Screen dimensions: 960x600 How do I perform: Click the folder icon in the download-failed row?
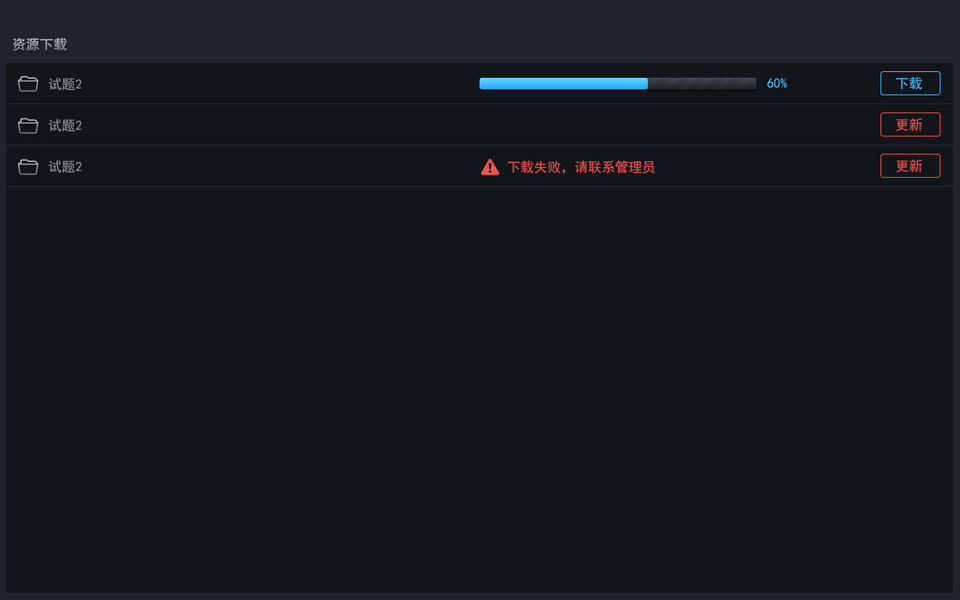28,167
